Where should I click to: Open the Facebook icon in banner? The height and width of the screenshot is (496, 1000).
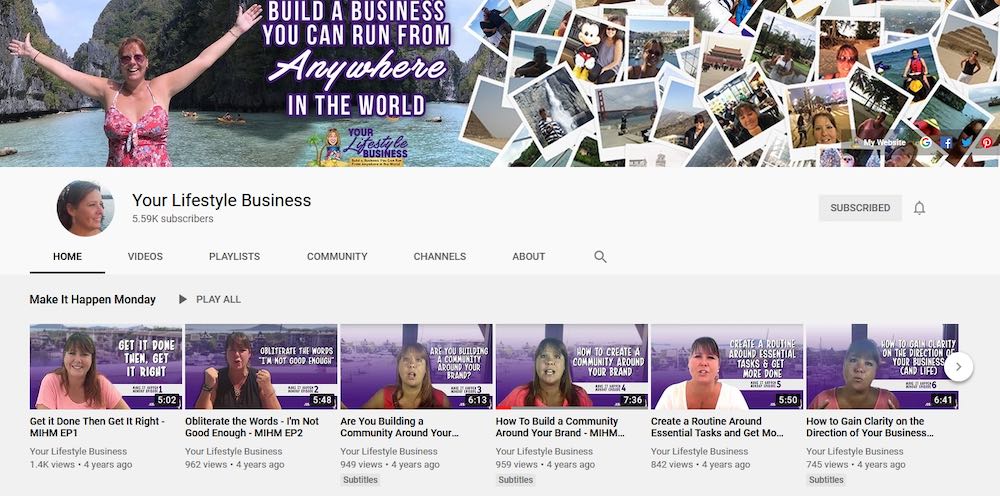(x=946, y=142)
